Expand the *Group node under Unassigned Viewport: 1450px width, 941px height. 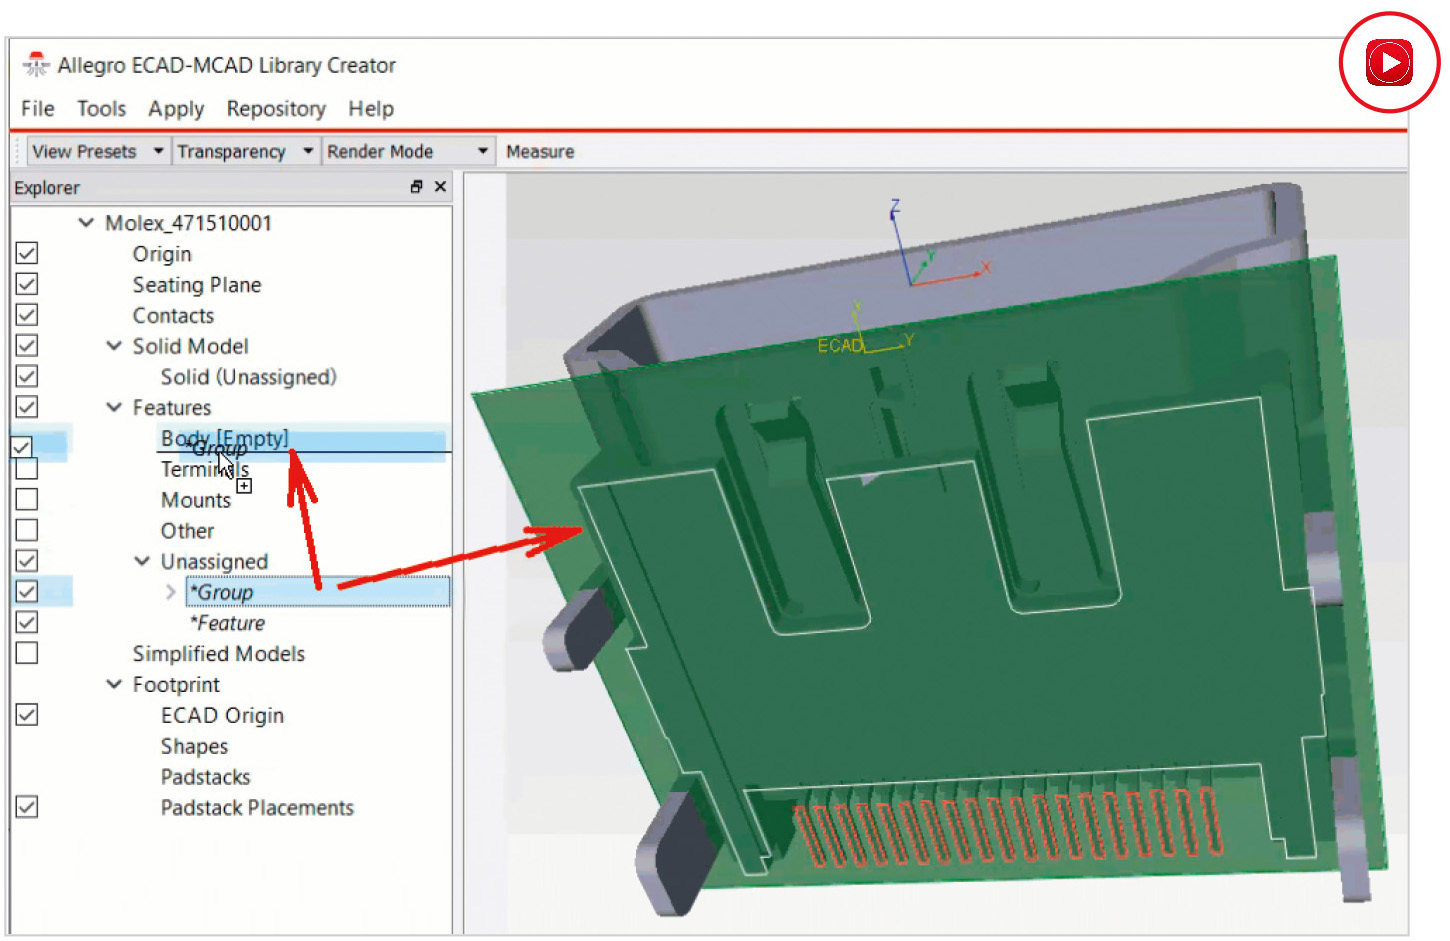pyautogui.click(x=171, y=592)
